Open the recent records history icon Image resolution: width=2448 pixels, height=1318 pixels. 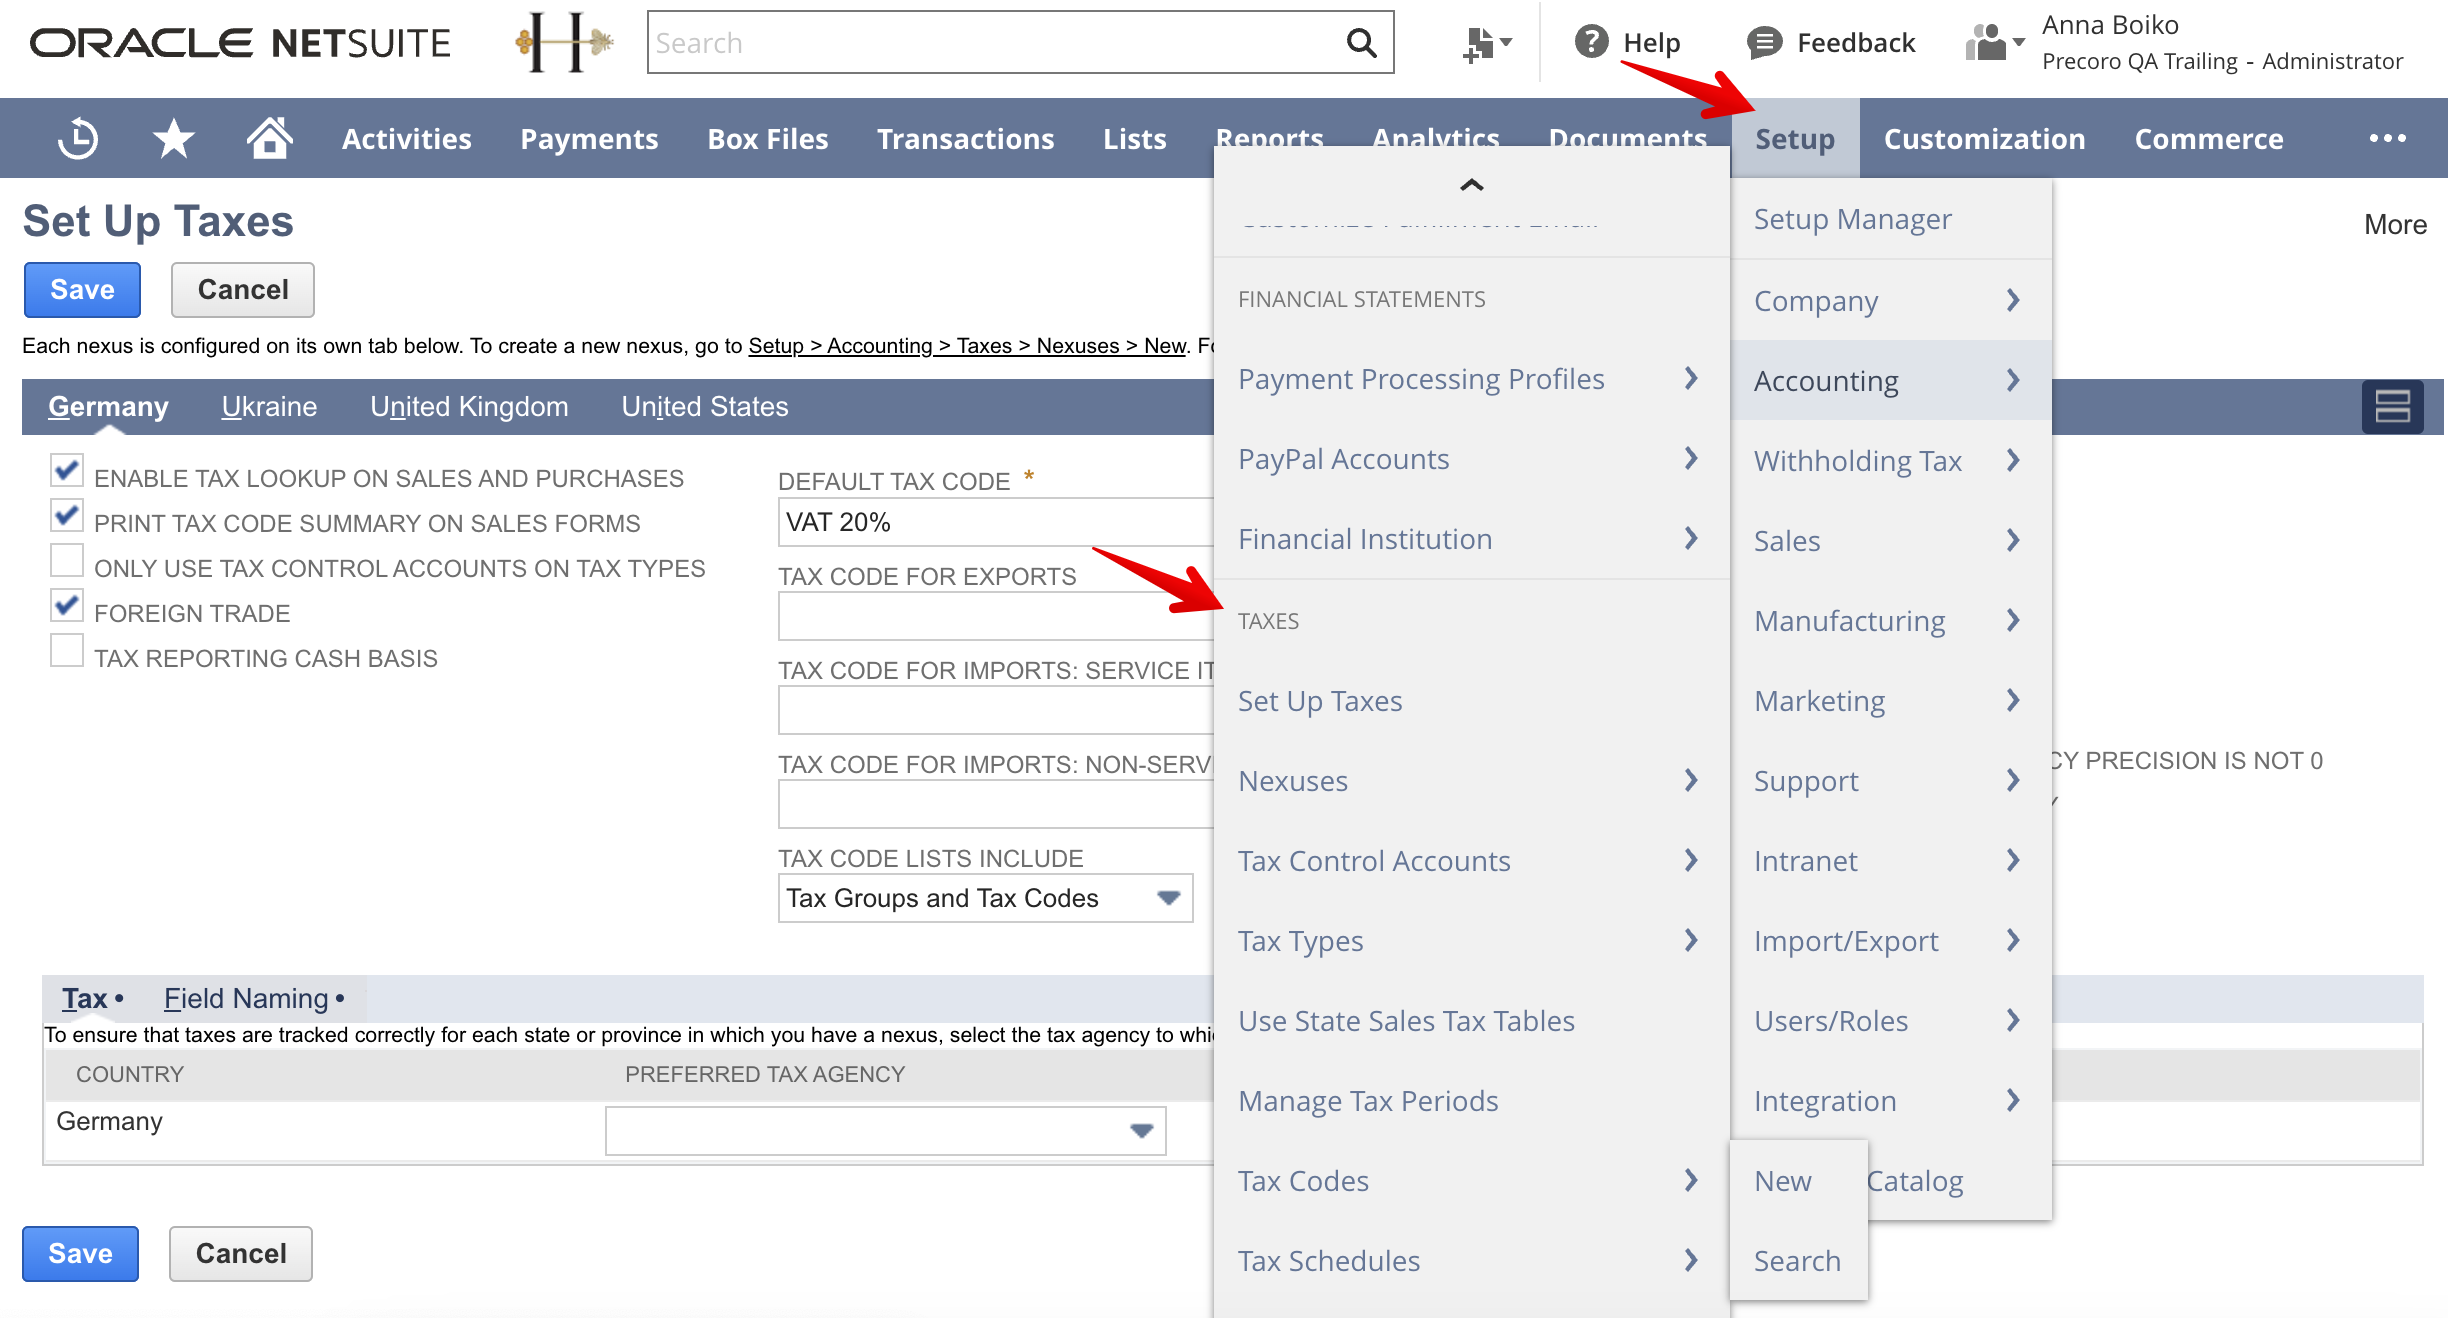pyautogui.click(x=77, y=138)
